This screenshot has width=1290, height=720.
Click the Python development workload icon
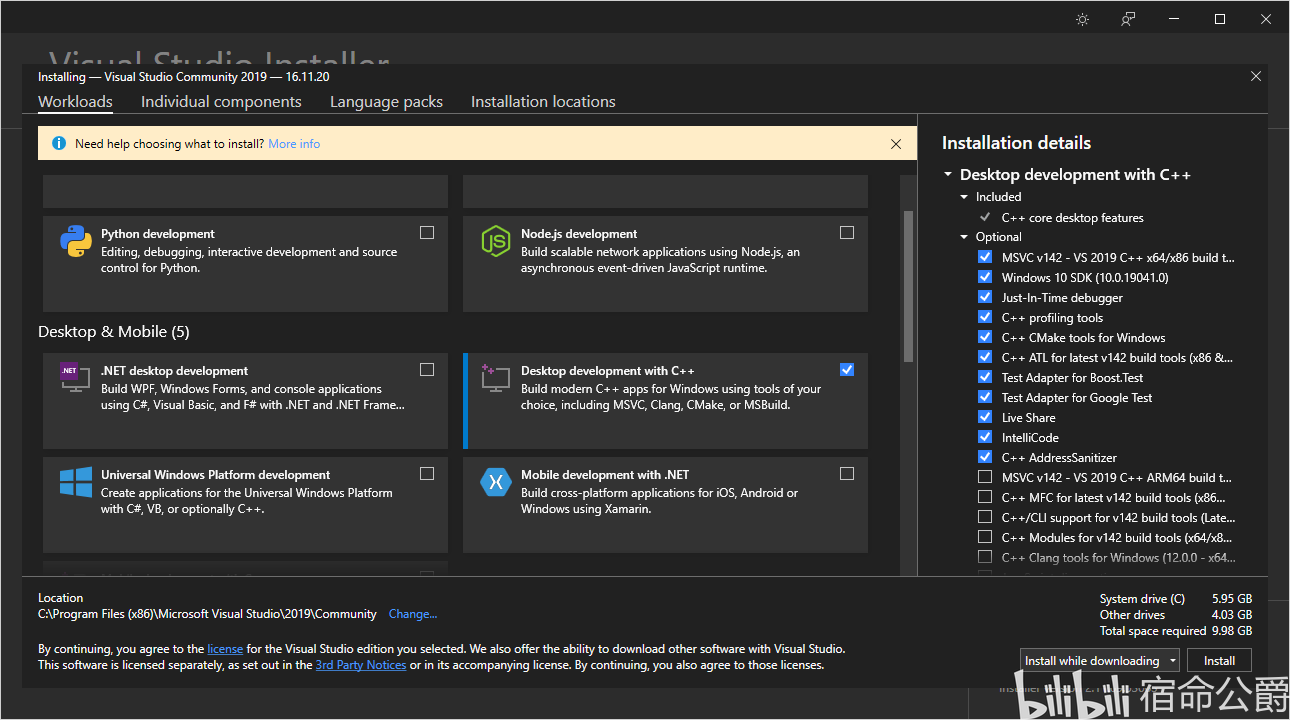pyautogui.click(x=76, y=242)
